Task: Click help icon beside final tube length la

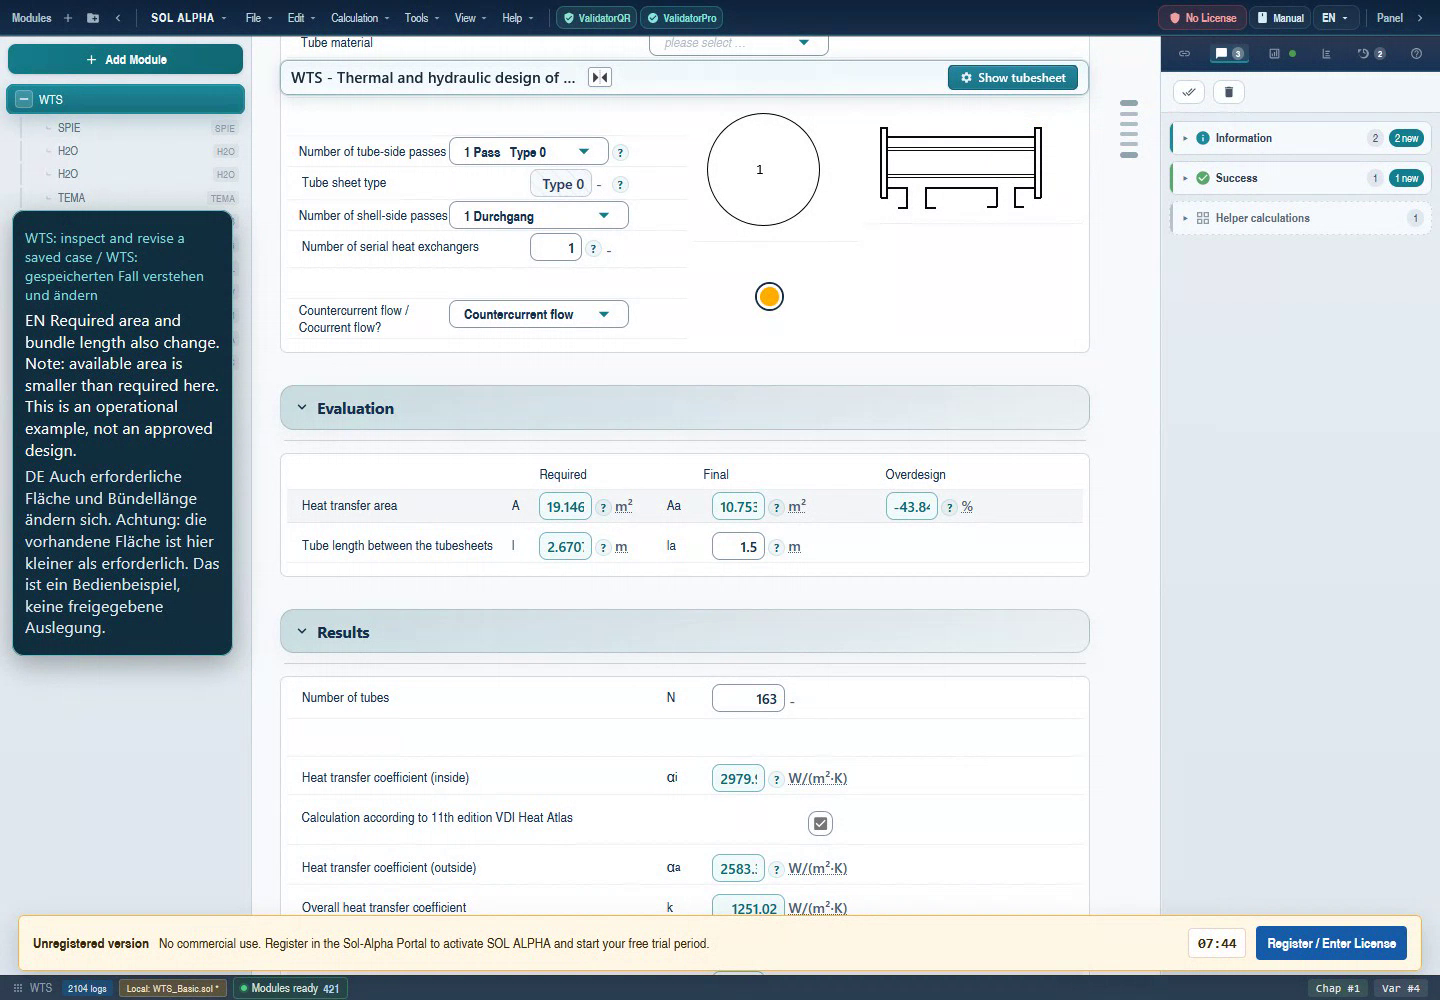Action: pyautogui.click(x=776, y=548)
